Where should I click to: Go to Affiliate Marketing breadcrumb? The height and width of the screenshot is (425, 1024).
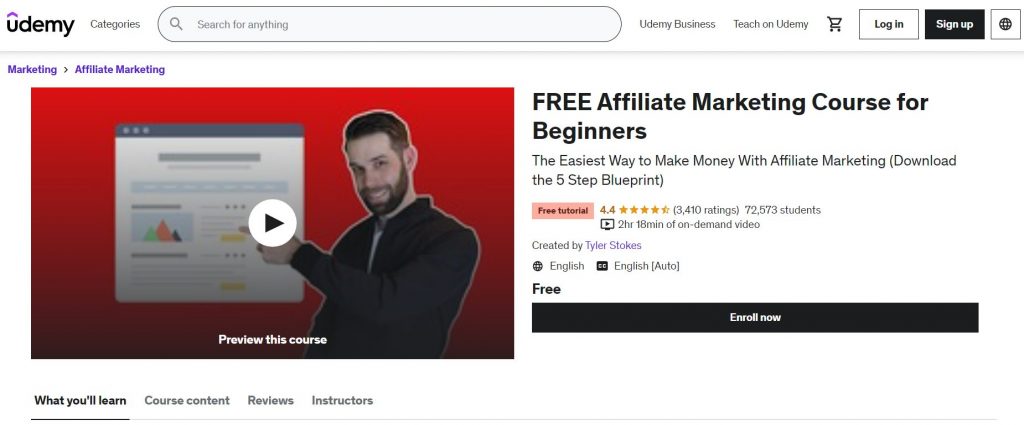[x=120, y=69]
